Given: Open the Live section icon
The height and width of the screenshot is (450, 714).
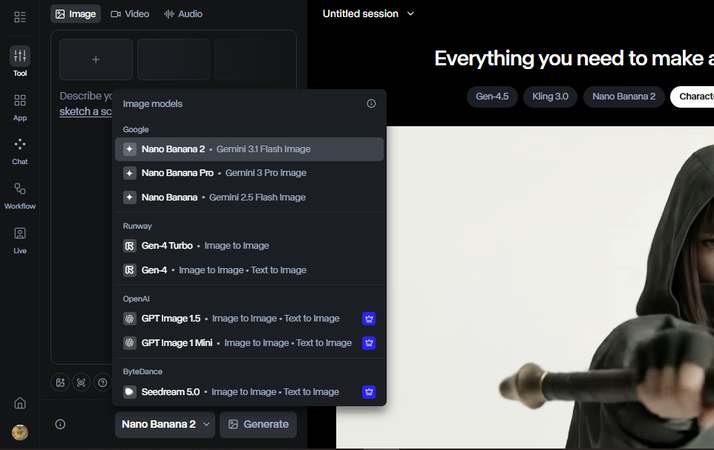Looking at the screenshot, I should [x=20, y=233].
